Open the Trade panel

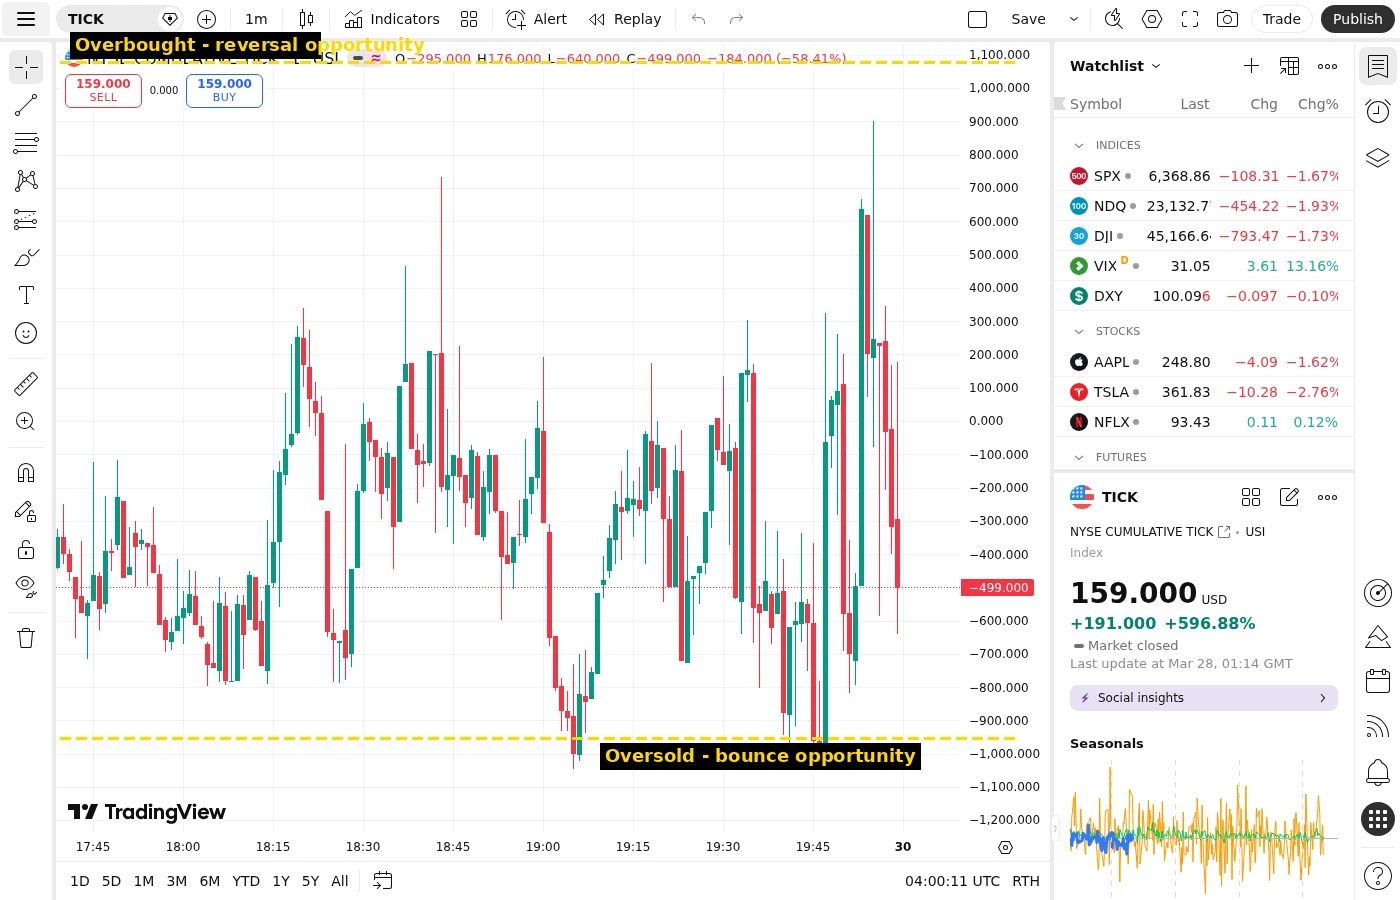(1281, 19)
